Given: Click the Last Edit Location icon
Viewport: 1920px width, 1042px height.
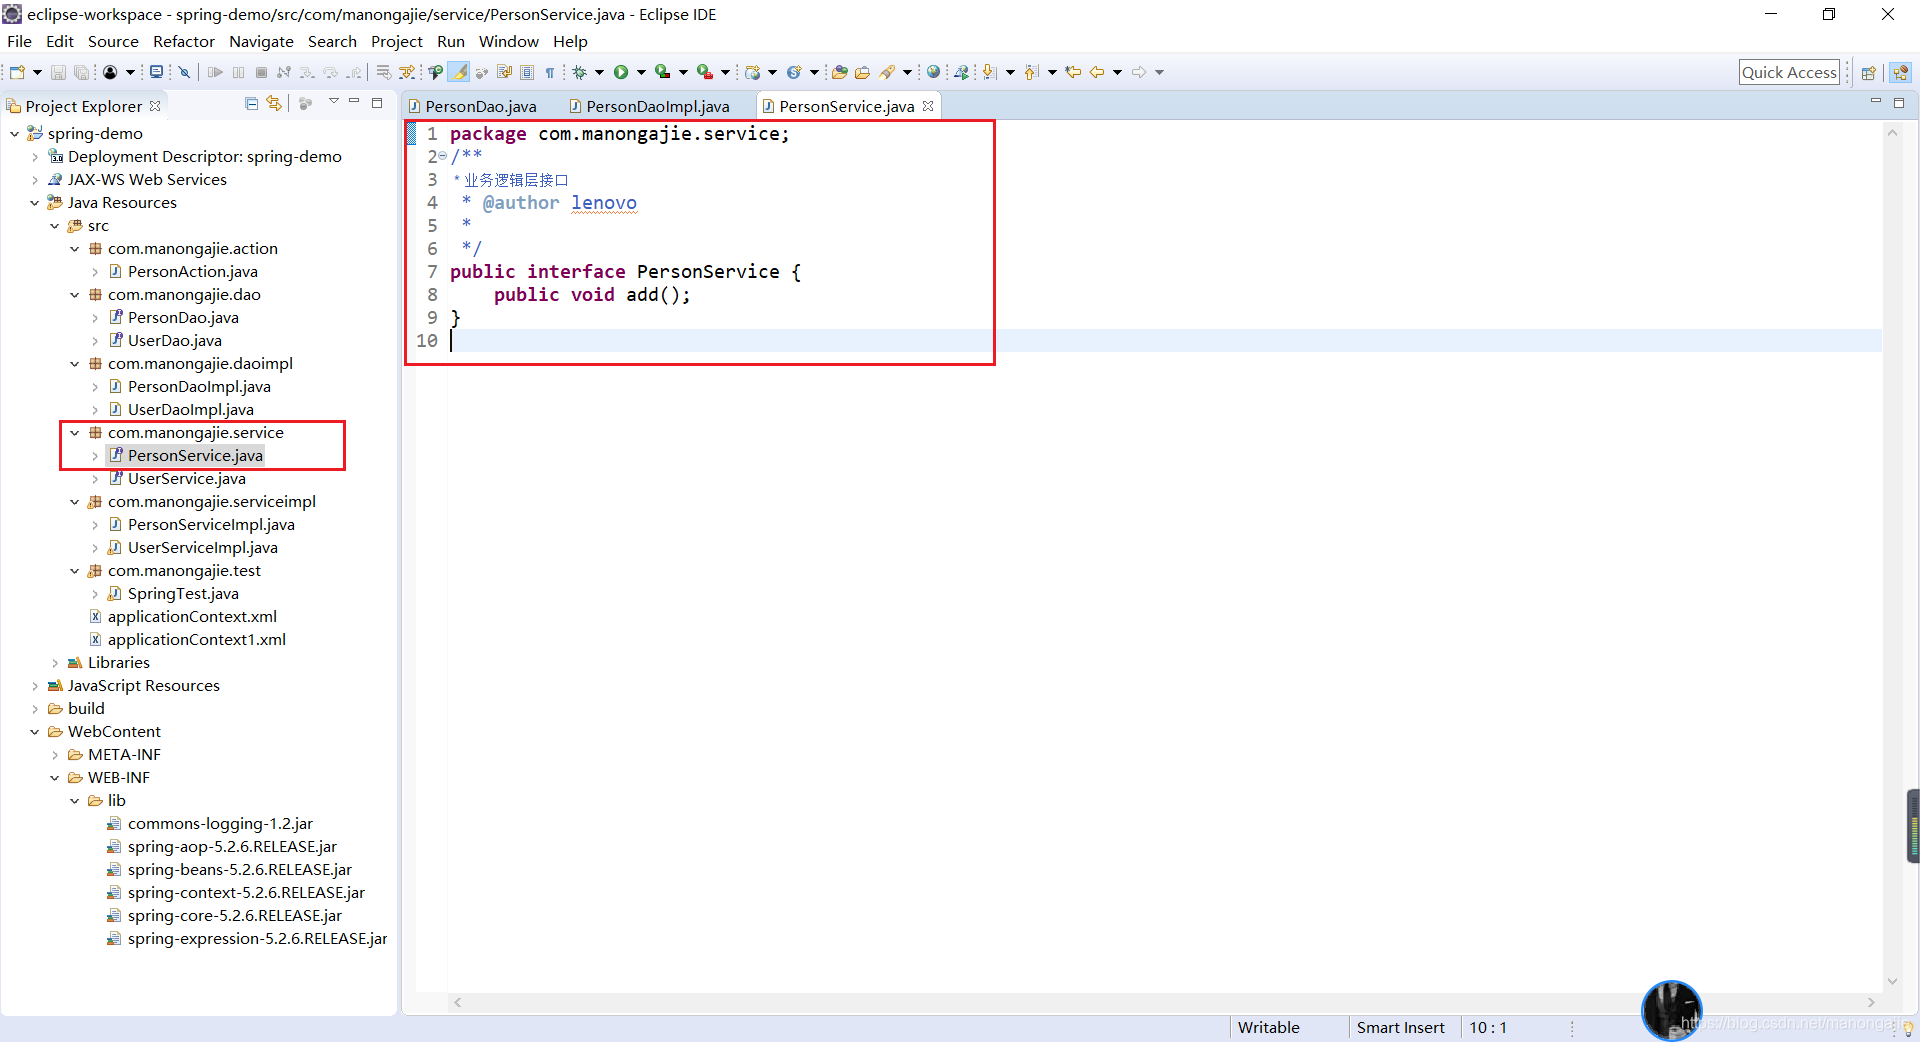Looking at the screenshot, I should 1073,72.
